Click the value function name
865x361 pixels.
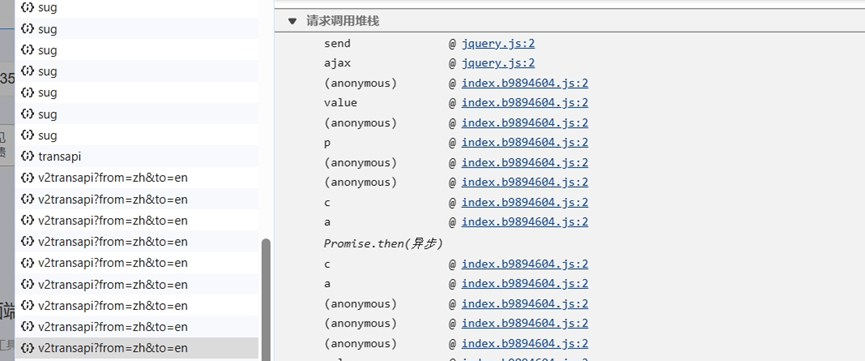tap(340, 103)
